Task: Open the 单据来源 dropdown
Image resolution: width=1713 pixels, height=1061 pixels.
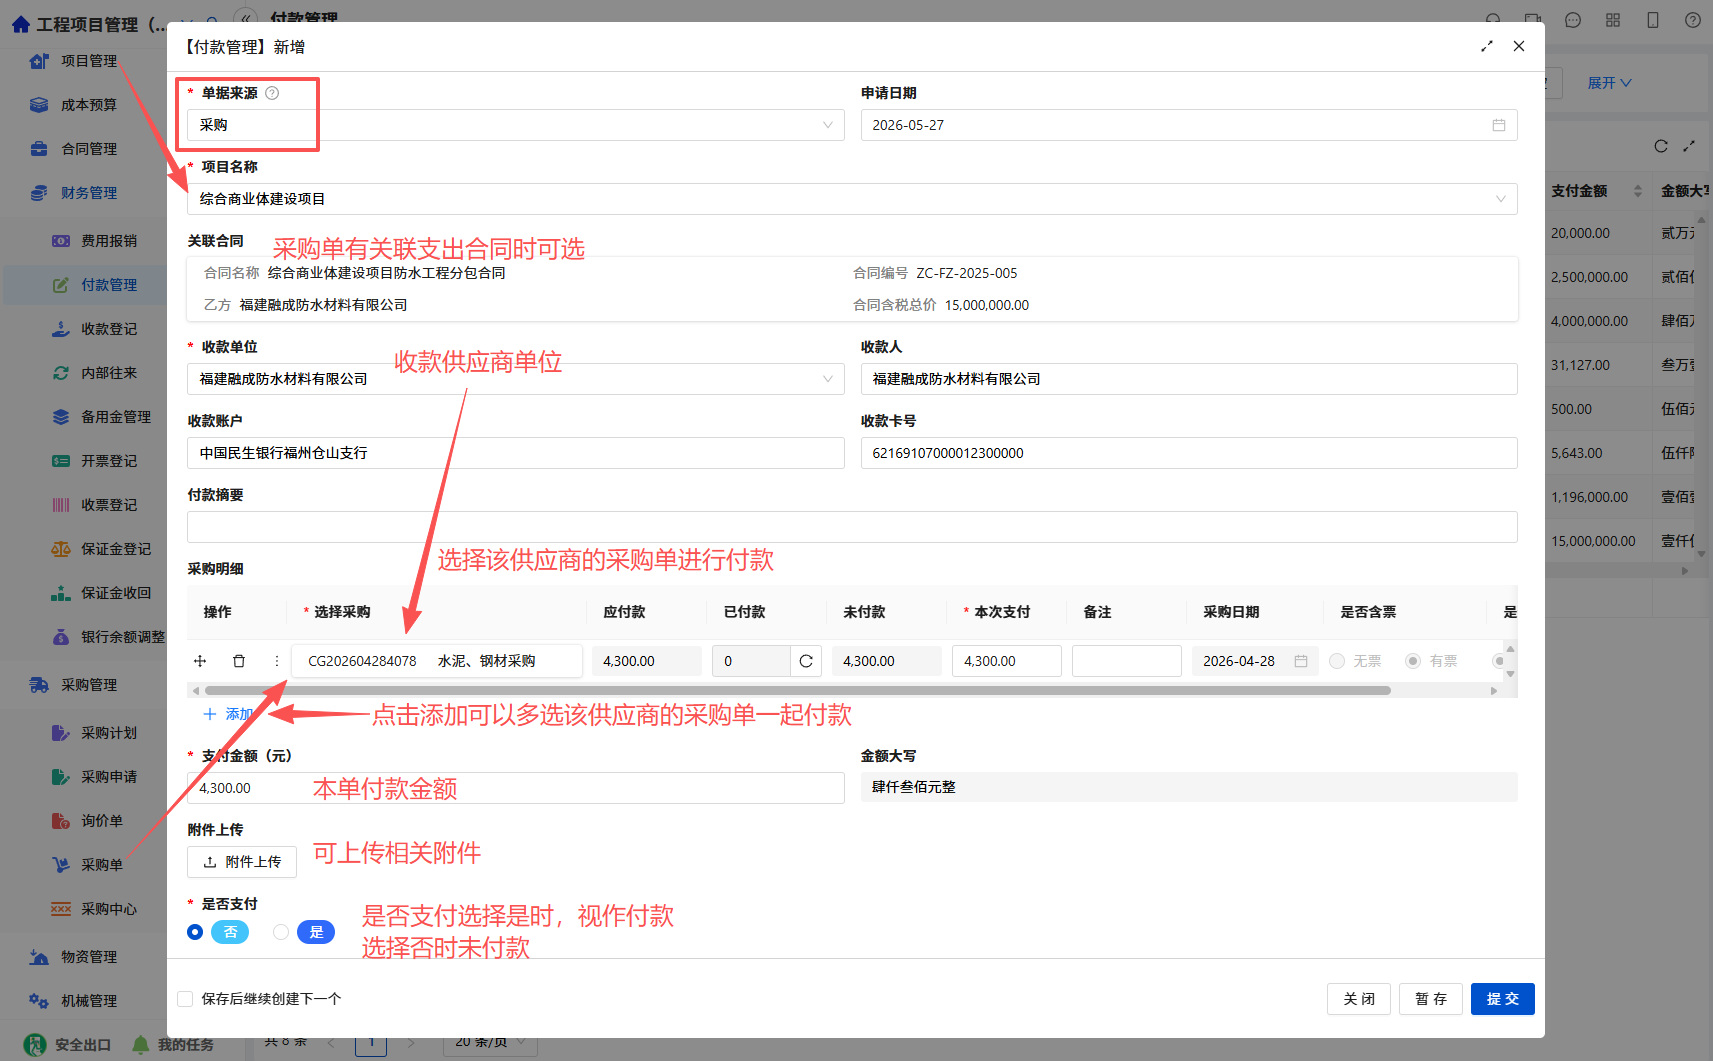Action: coord(516,125)
